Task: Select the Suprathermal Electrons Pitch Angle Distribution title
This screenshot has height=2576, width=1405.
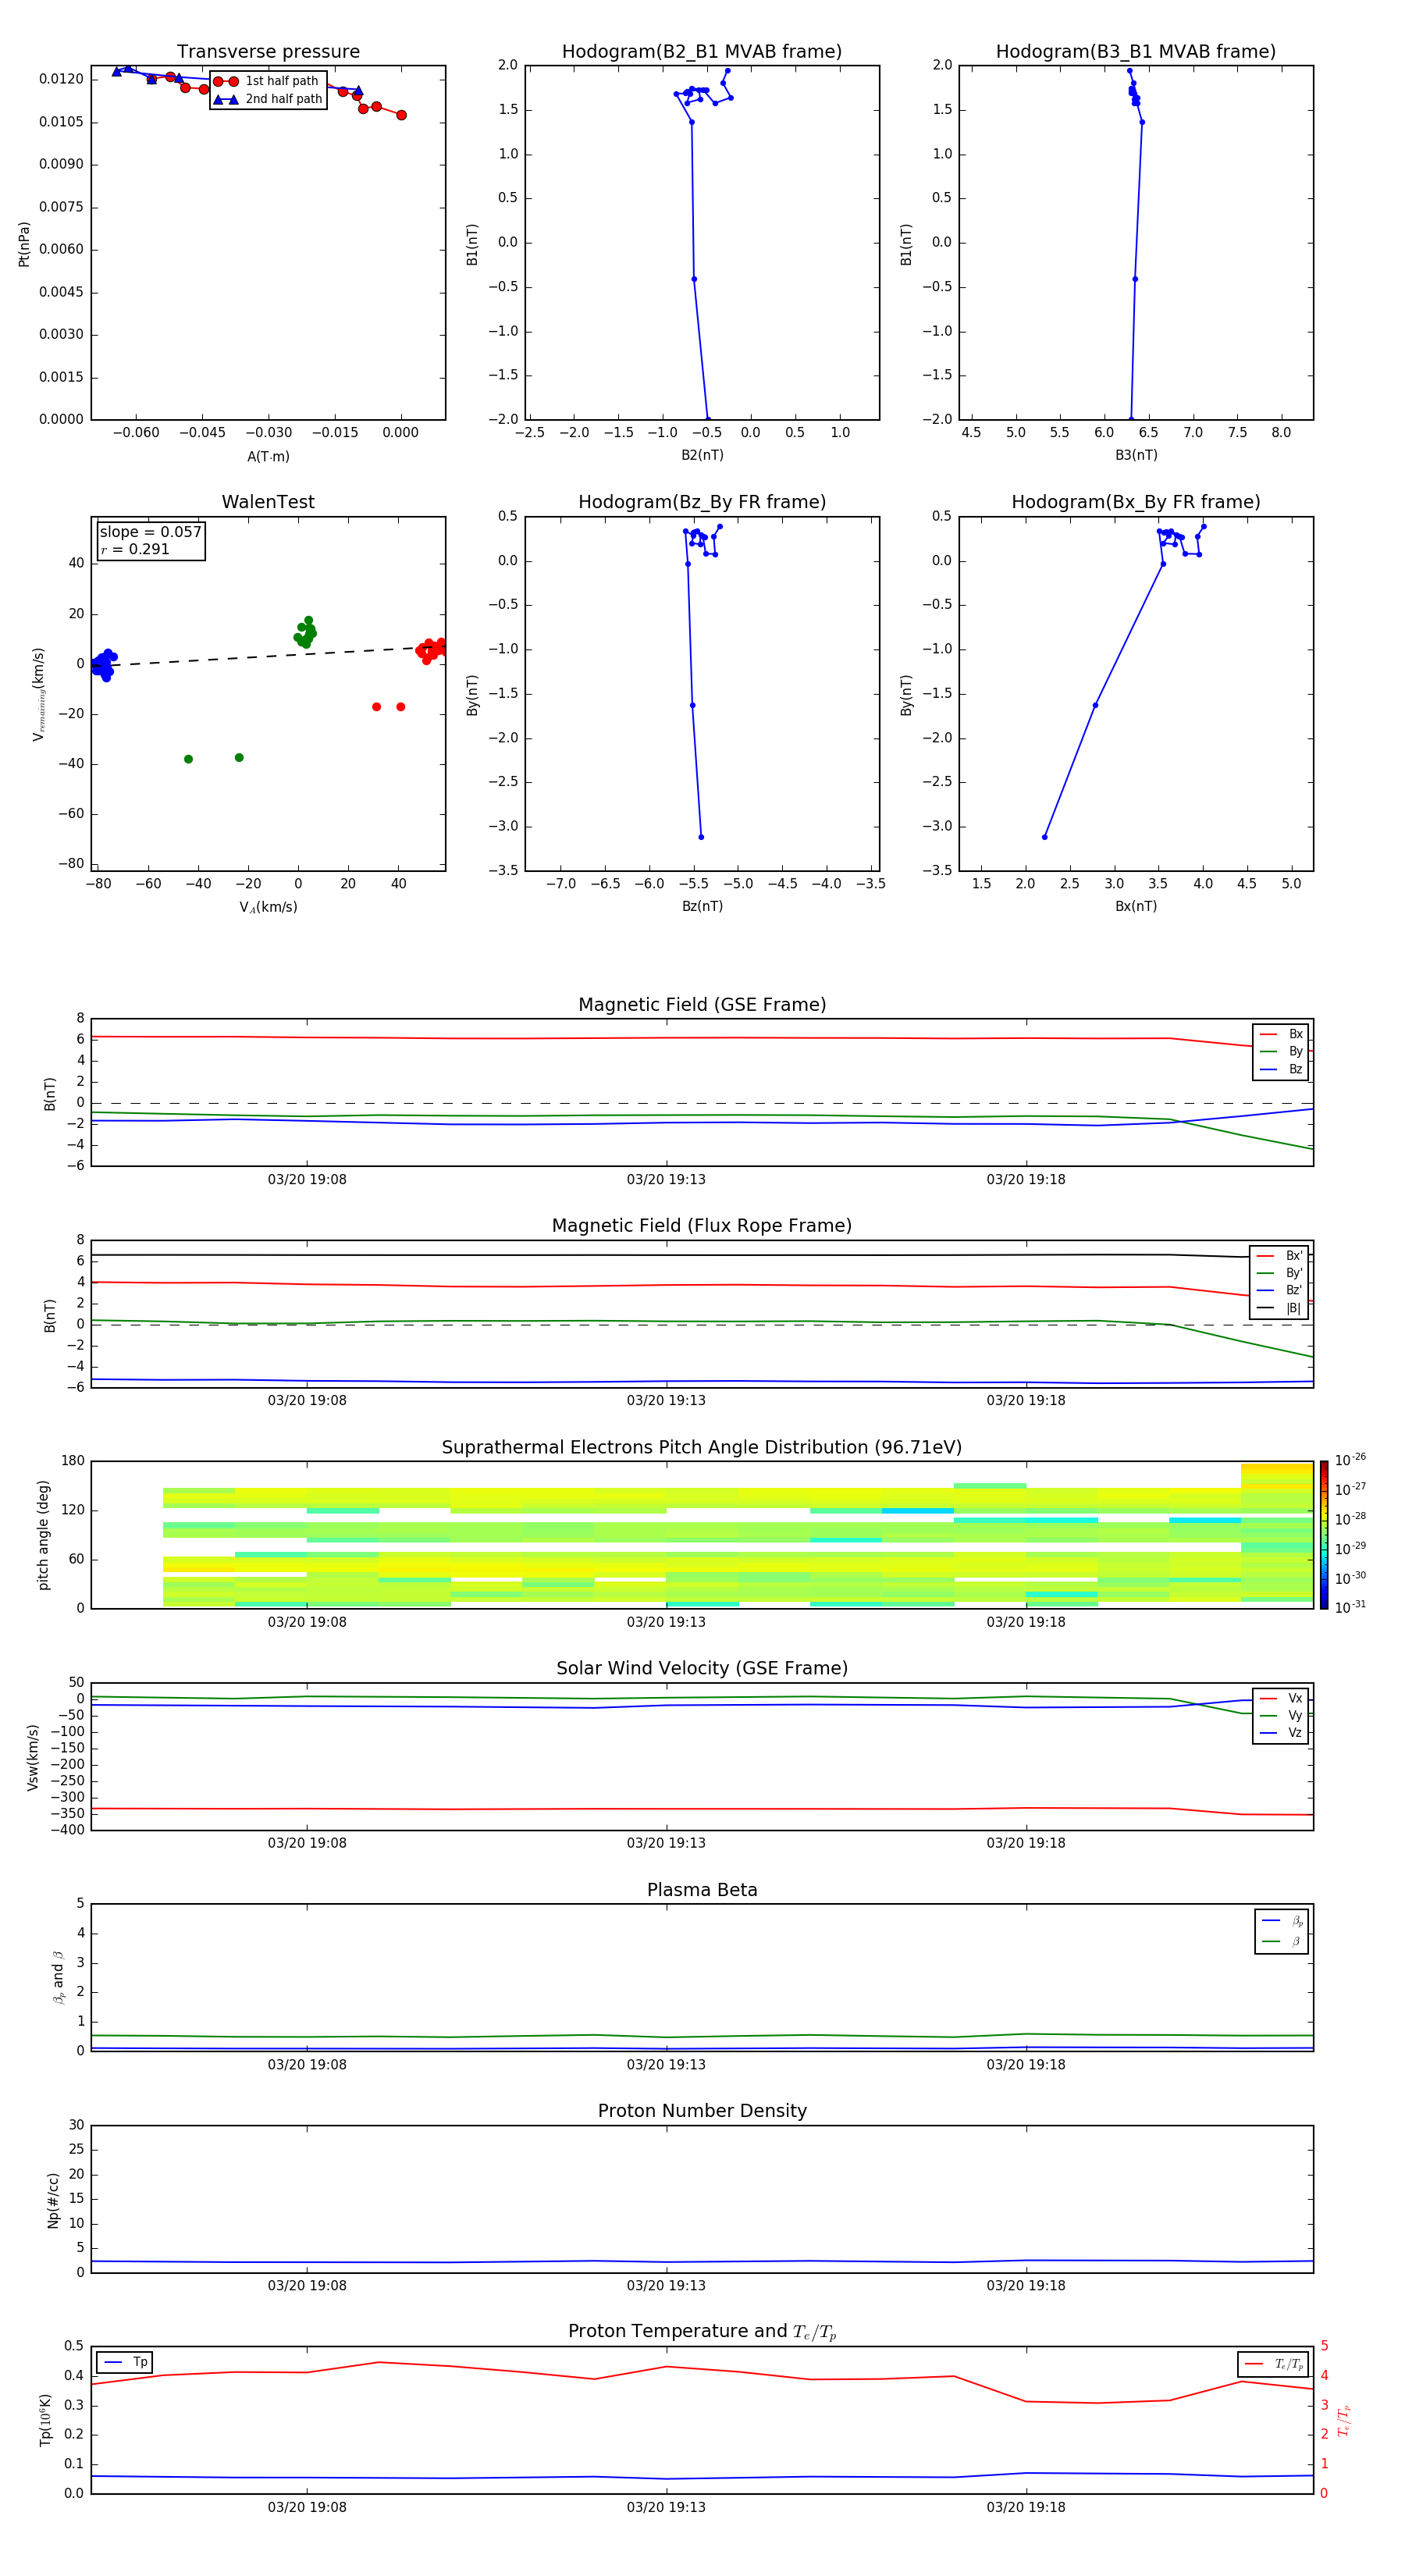Action: click(702, 1447)
